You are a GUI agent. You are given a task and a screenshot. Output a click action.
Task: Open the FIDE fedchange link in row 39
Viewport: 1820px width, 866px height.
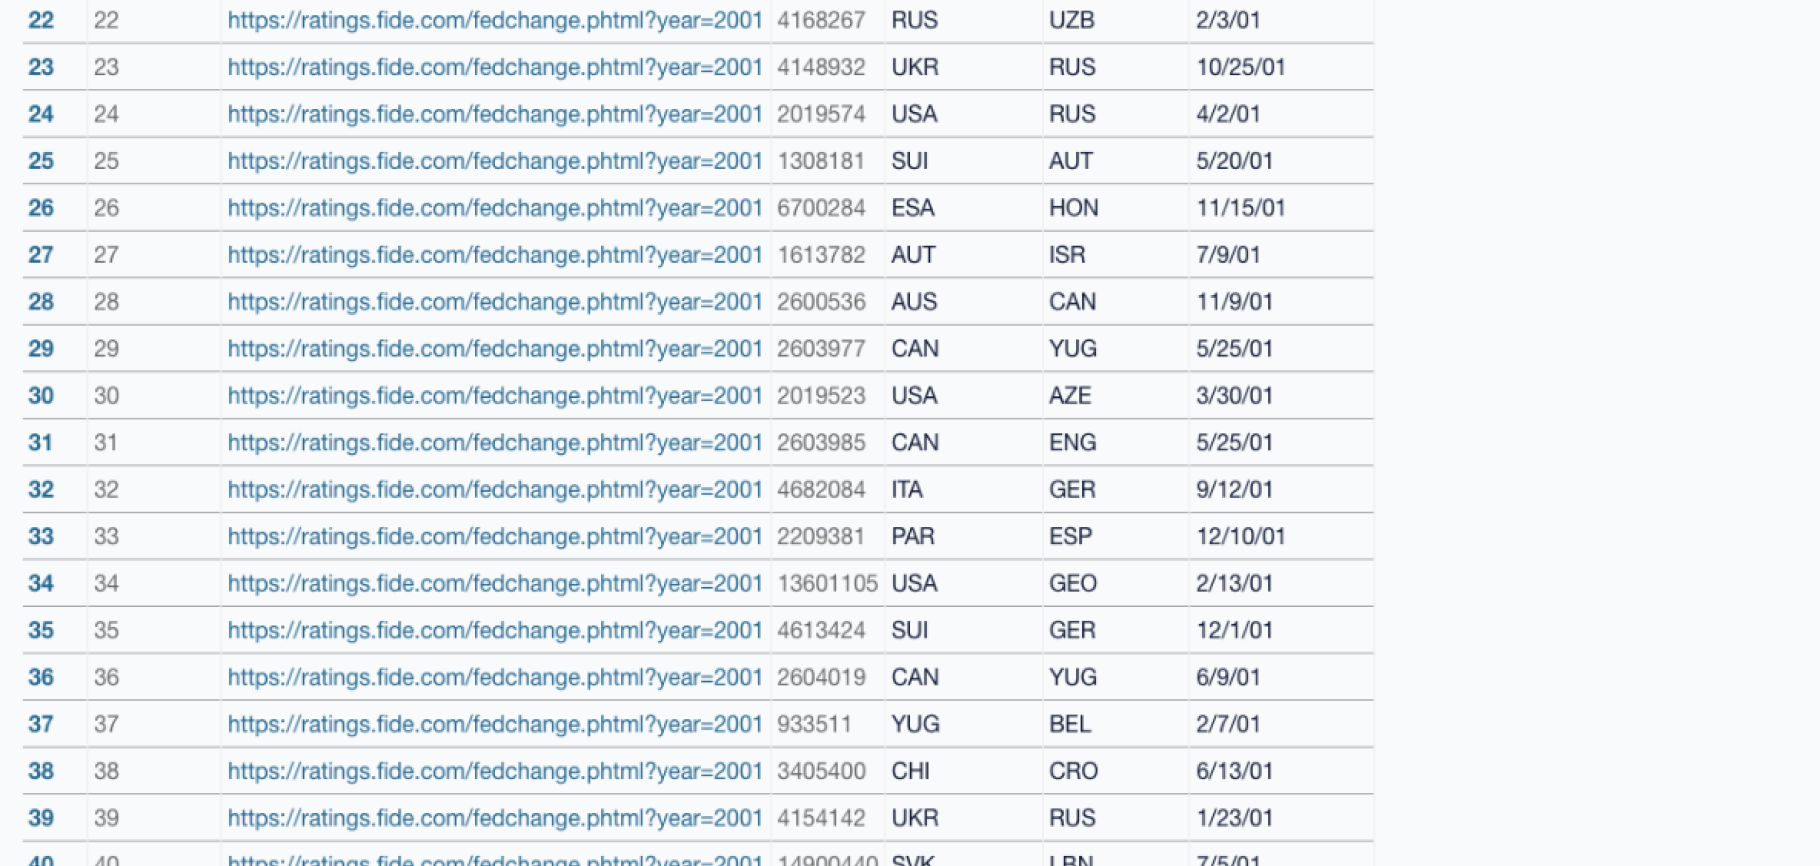pyautogui.click(x=495, y=818)
